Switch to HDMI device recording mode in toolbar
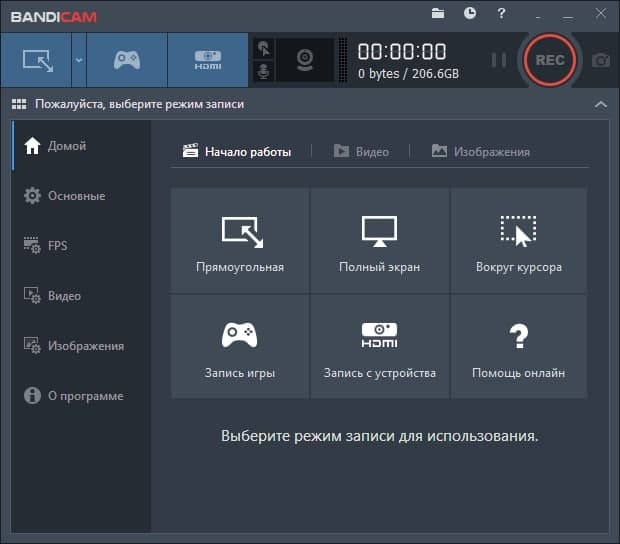 click(x=208, y=60)
